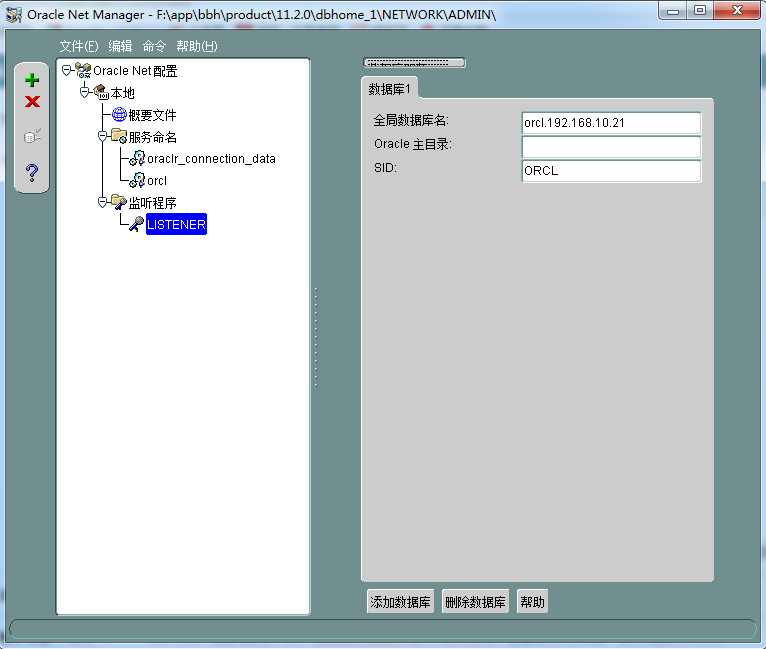The image size is (766, 649).
Task: Collapse the Oracle Net配置 root node
Action: point(67,71)
